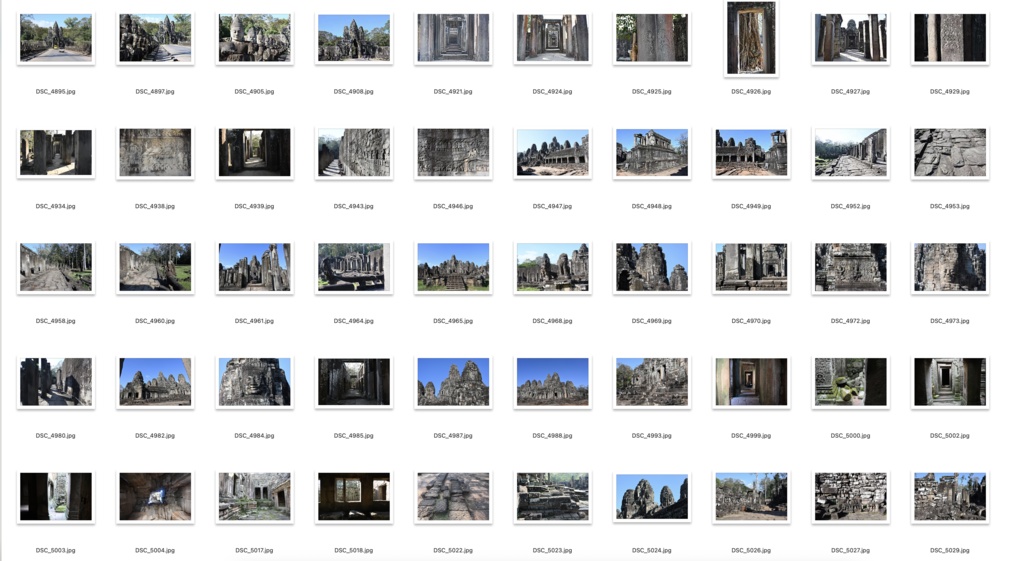
Task: Click the thumbnail of DSC_4964.jpg
Action: [x=353, y=267]
